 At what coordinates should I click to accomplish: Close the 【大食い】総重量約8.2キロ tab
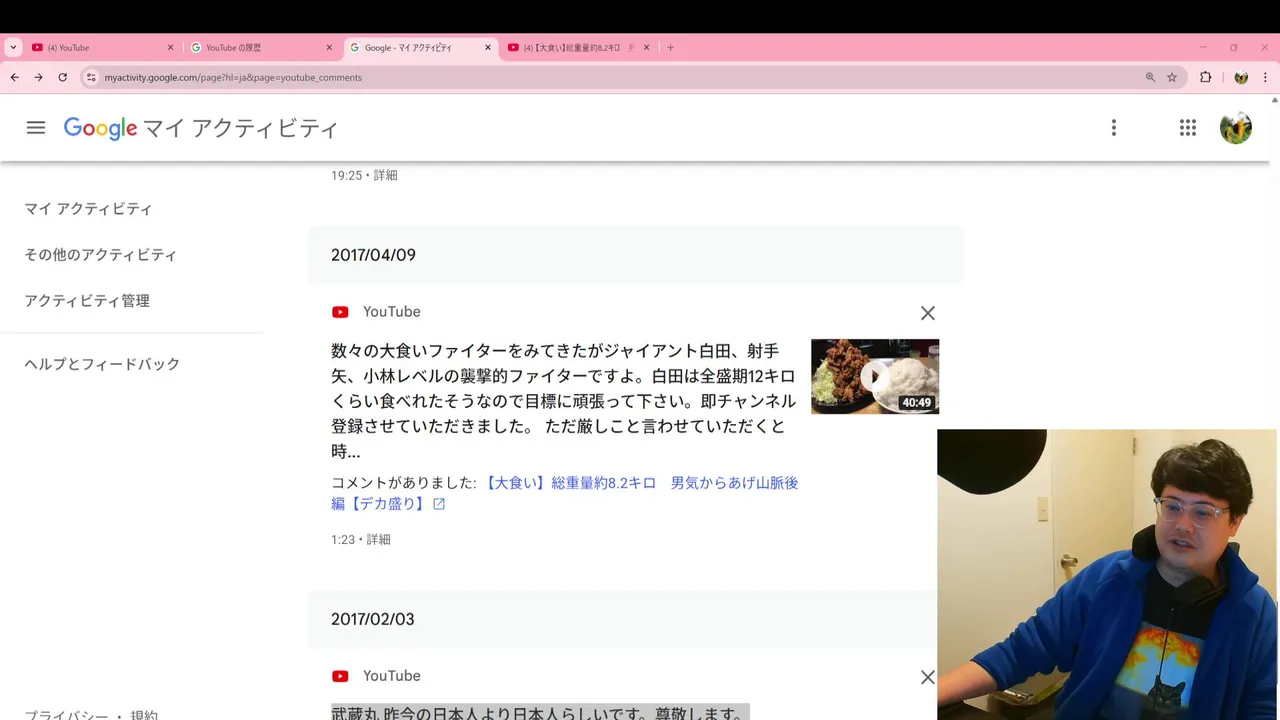click(x=646, y=47)
